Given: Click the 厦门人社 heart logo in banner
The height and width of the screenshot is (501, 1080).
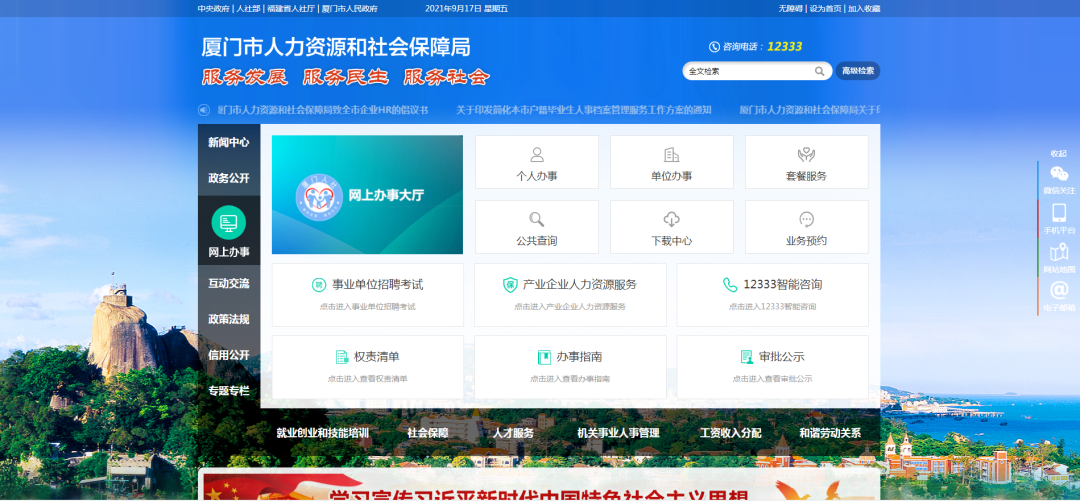Looking at the screenshot, I should (320, 198).
